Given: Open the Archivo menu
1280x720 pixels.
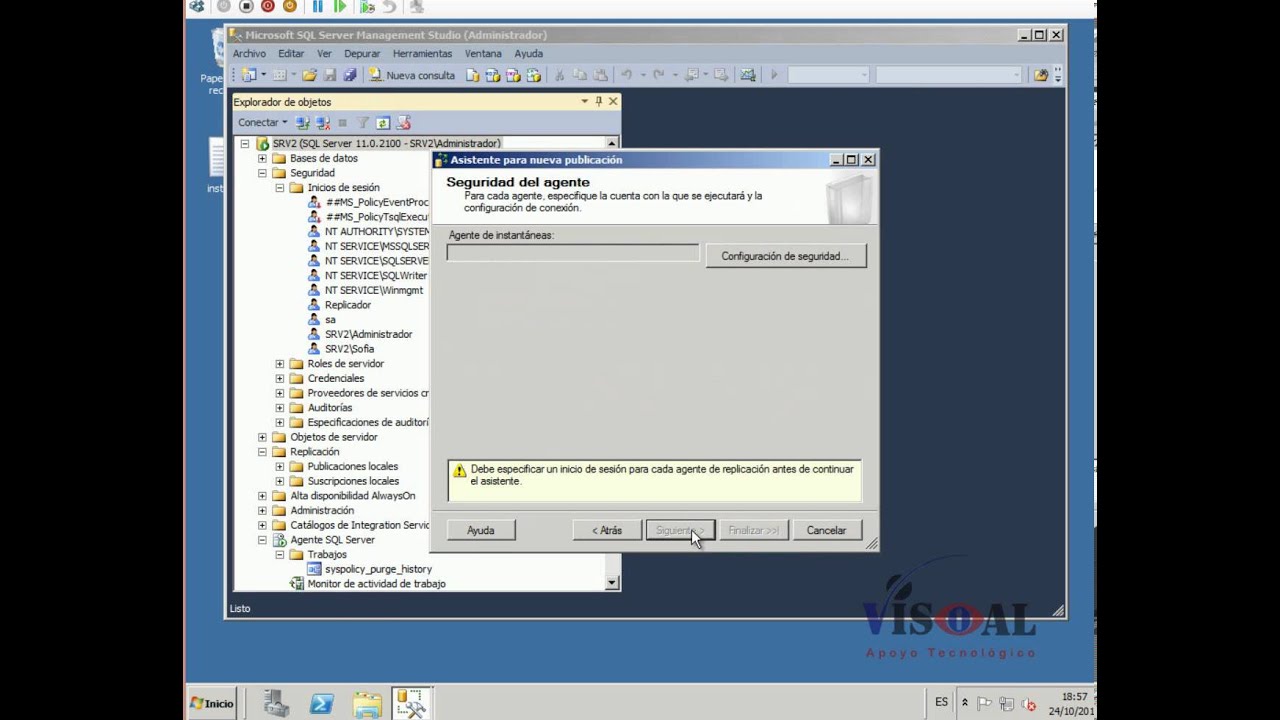Looking at the screenshot, I should click(249, 54).
